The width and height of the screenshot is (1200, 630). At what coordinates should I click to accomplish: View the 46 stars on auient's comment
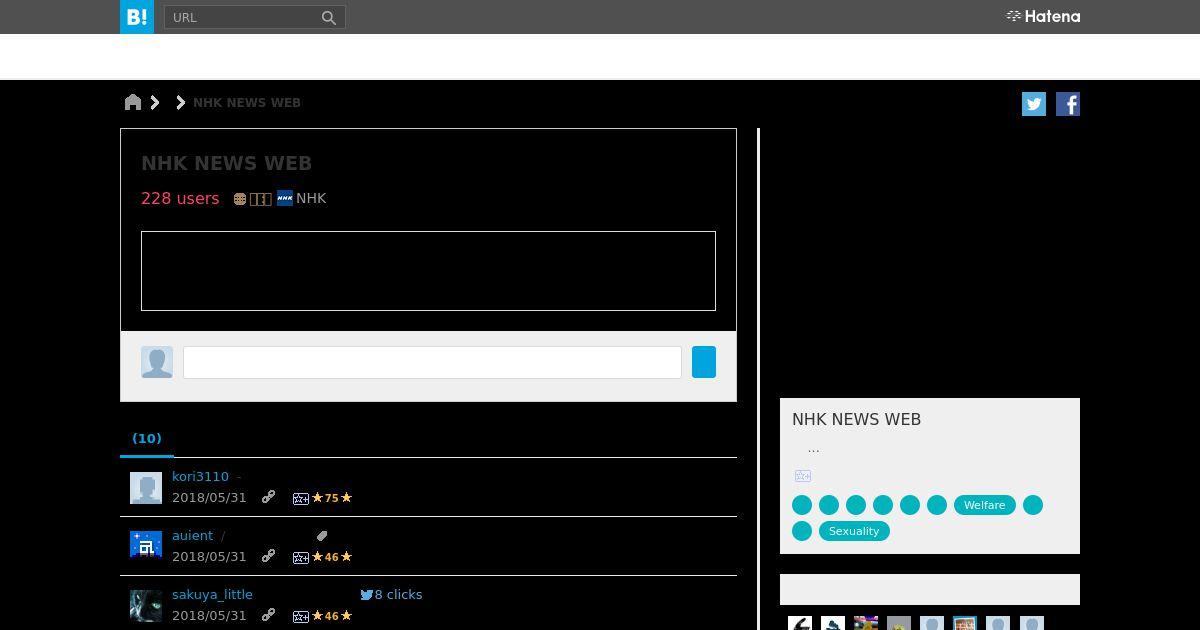[x=332, y=557]
